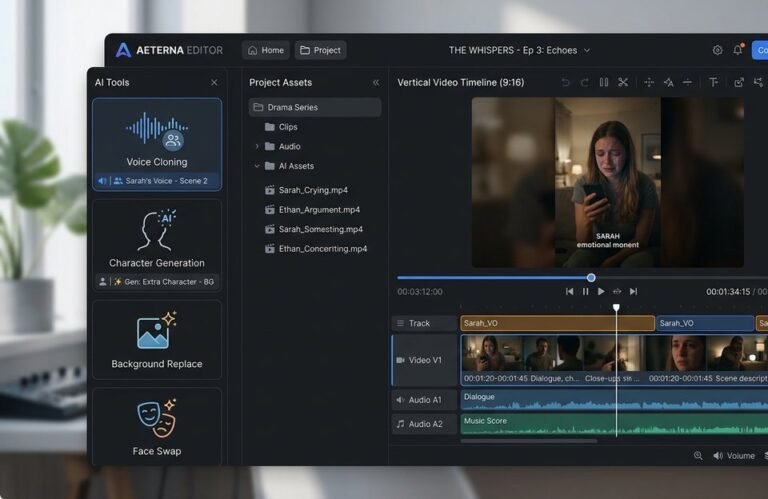The width and height of the screenshot is (768, 499).
Task: Click the text effects icon
Action: point(669,82)
